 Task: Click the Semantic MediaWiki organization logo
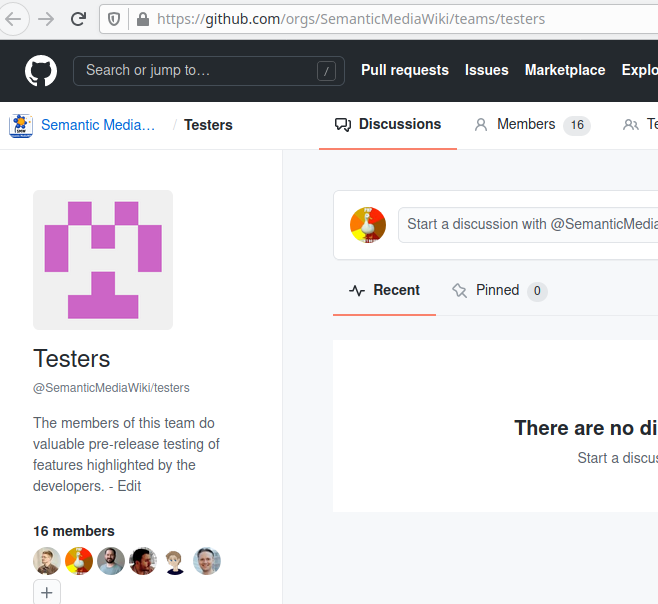(x=21, y=126)
